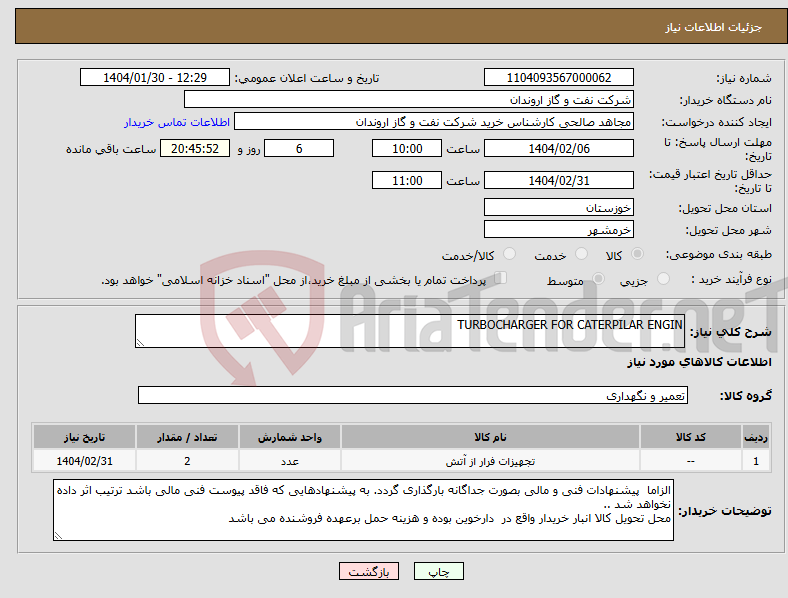This screenshot has height=598, width=788.
Task: Click the announcement date field 1404/01/30 - 12:29
Action: [x=155, y=77]
